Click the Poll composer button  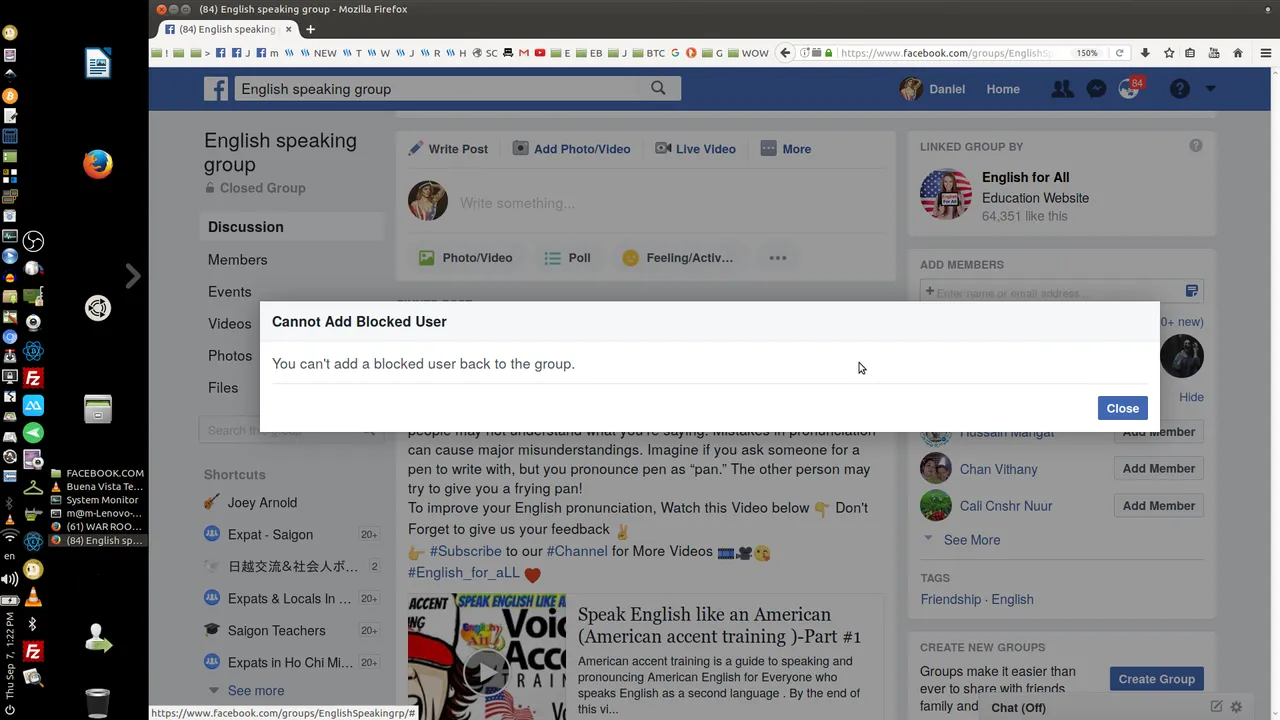pos(567,258)
